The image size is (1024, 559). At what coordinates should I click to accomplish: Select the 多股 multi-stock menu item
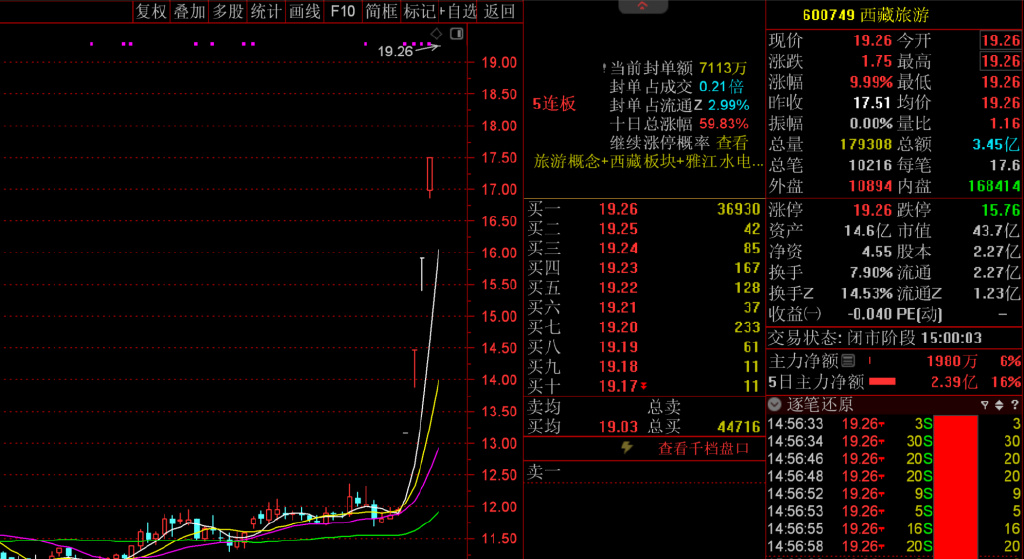click(x=227, y=11)
